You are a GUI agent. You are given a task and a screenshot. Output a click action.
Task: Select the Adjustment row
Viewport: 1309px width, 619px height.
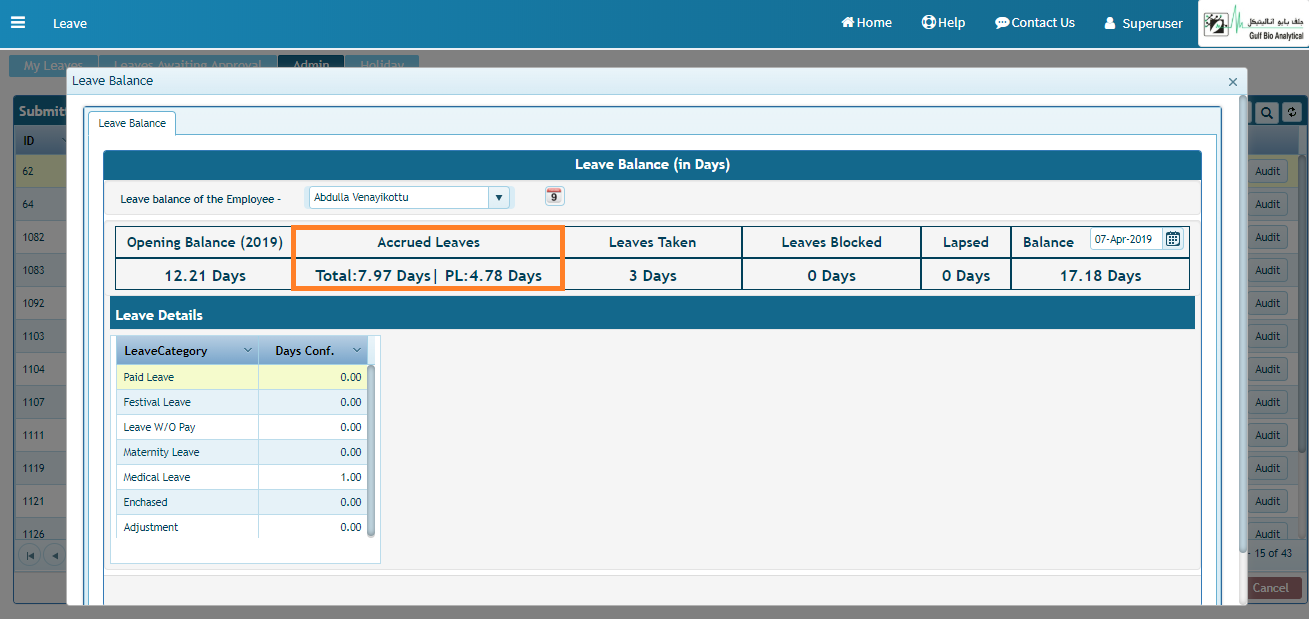(242, 527)
